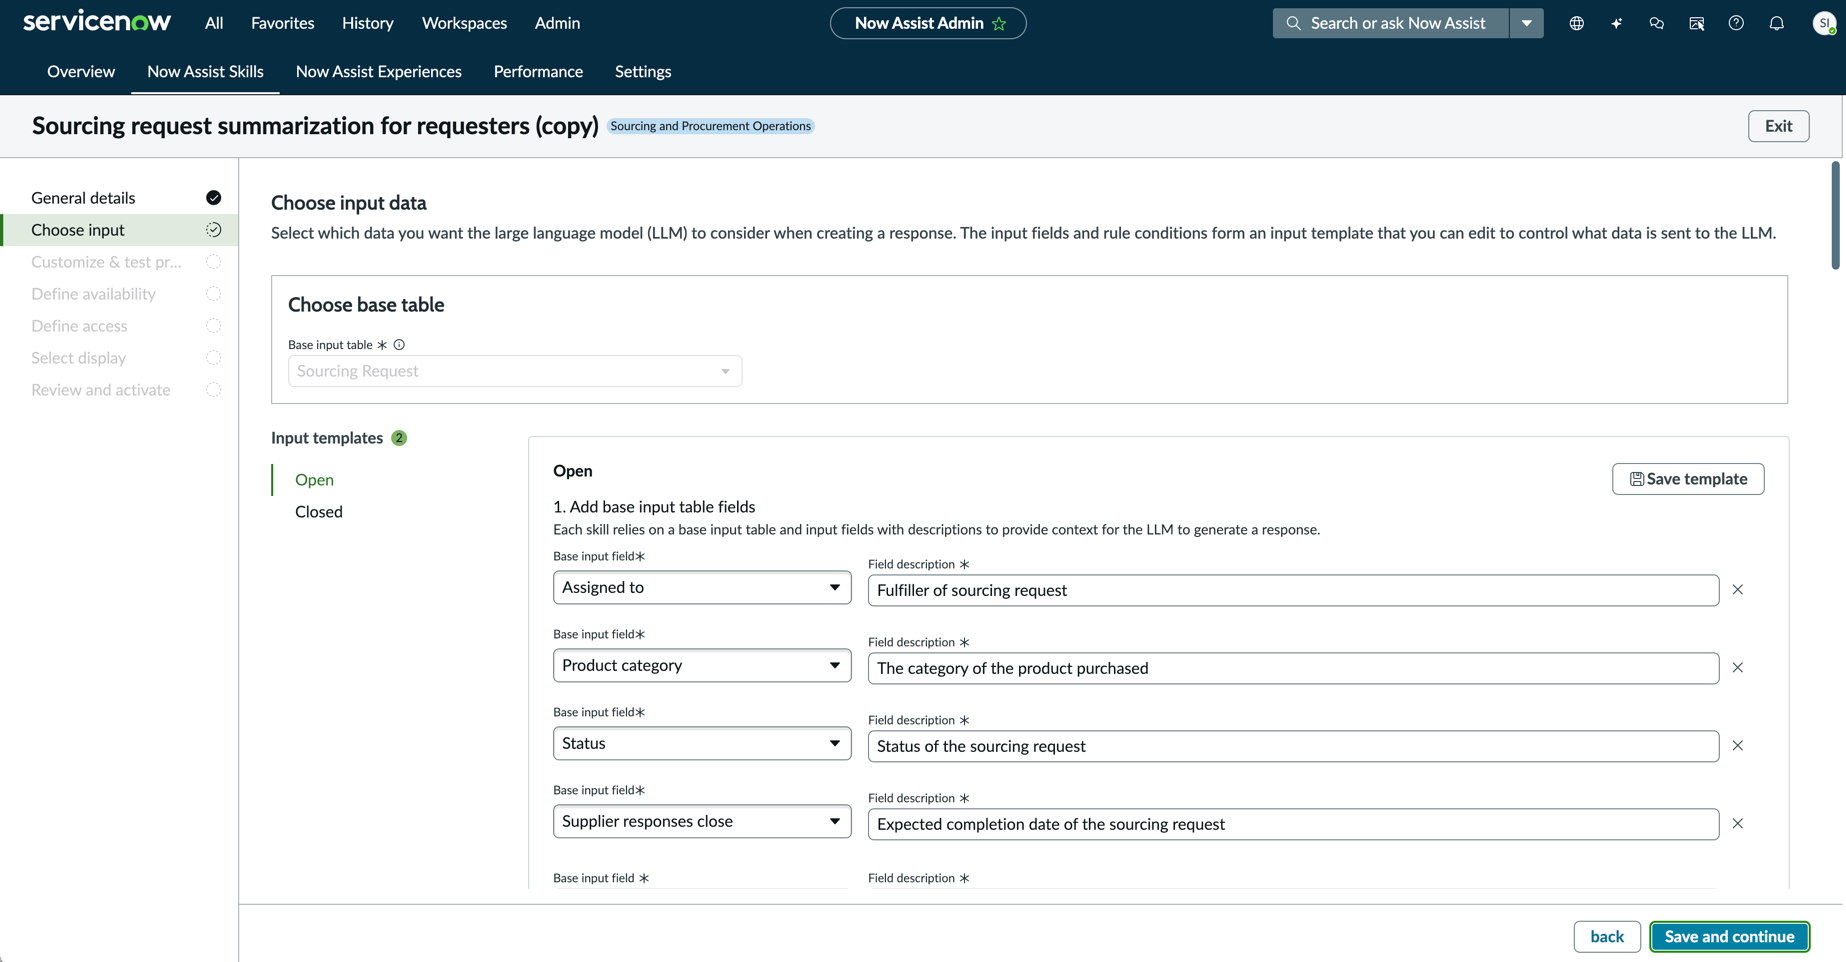Remove the Assigned to input field row
Image resolution: width=1846 pixels, height=962 pixels.
1738,590
